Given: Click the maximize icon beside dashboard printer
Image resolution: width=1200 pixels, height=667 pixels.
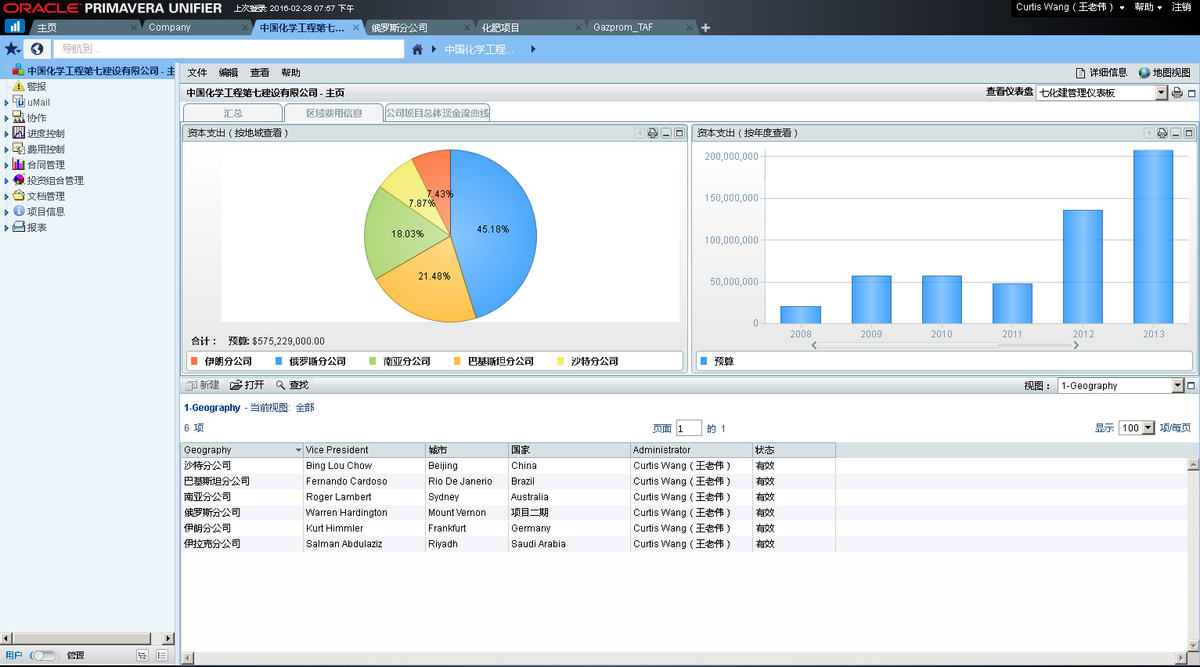Looking at the screenshot, I should click(x=1191, y=93).
